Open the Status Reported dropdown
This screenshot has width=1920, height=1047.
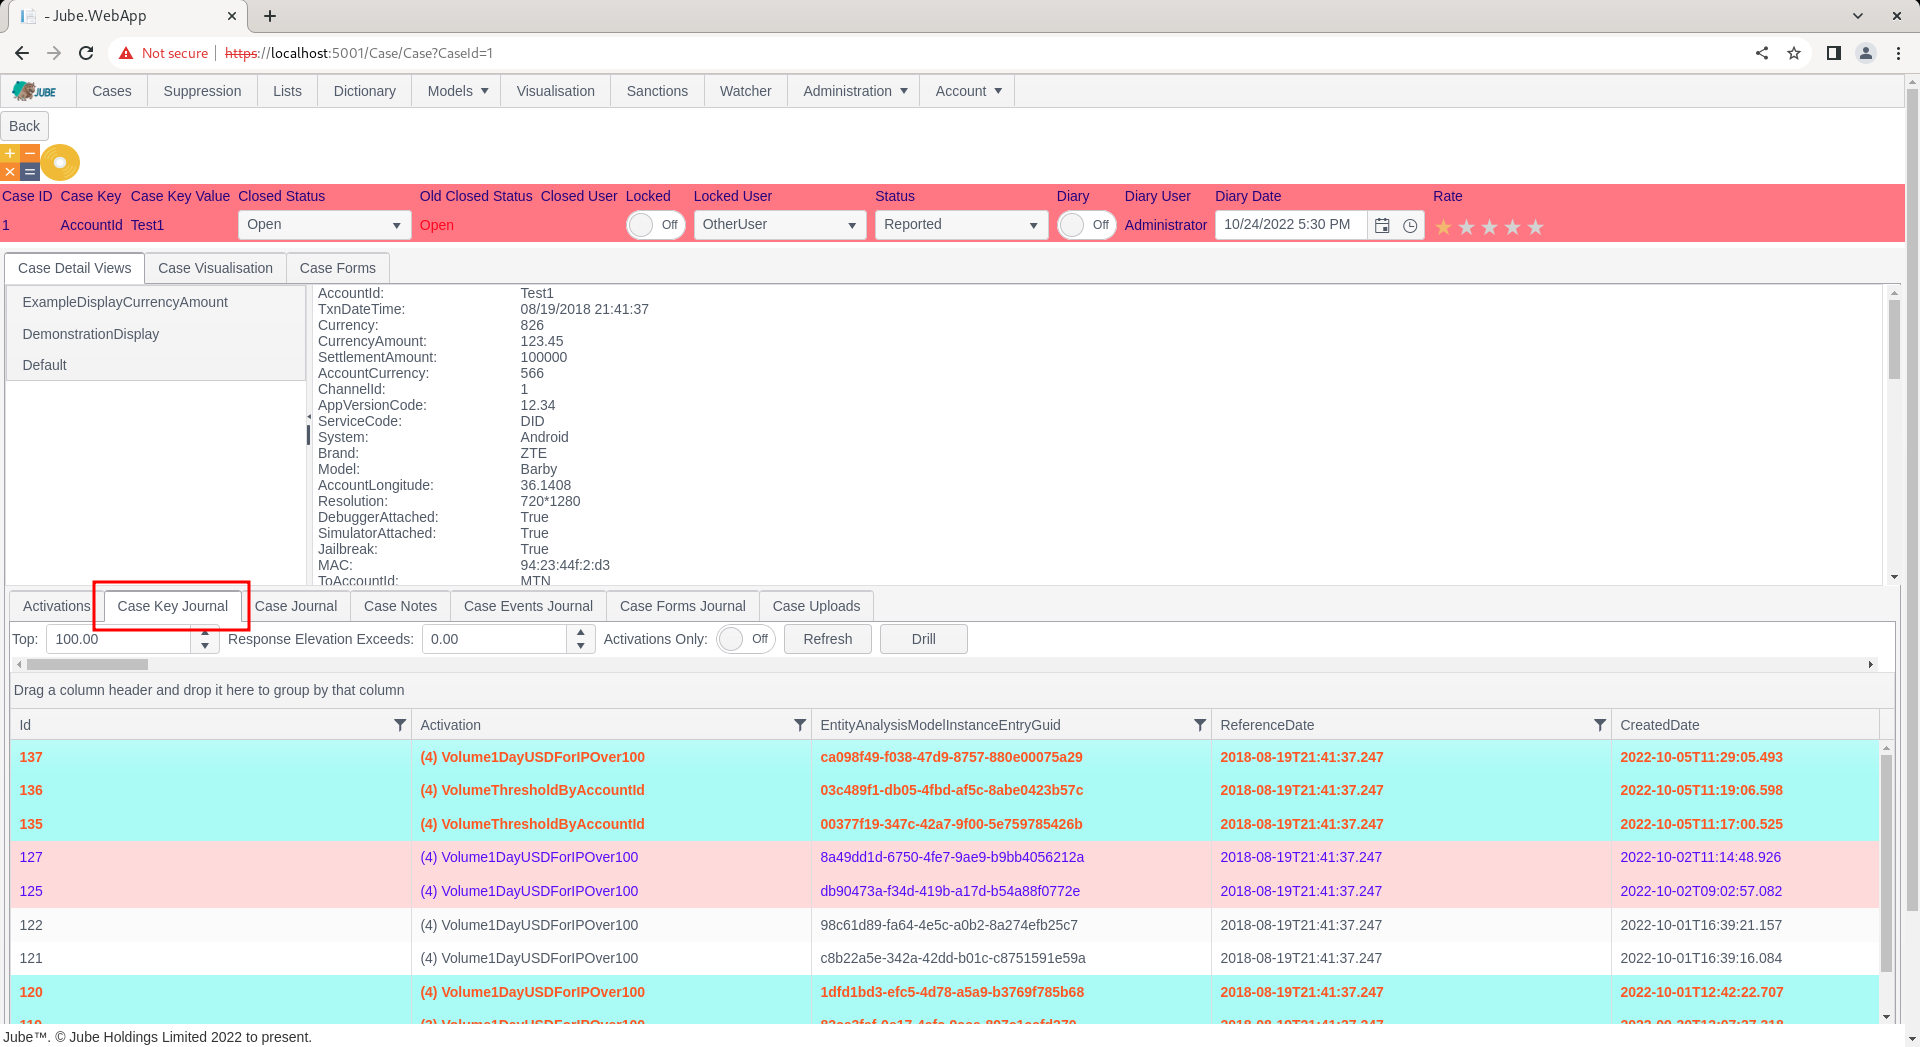click(x=962, y=225)
